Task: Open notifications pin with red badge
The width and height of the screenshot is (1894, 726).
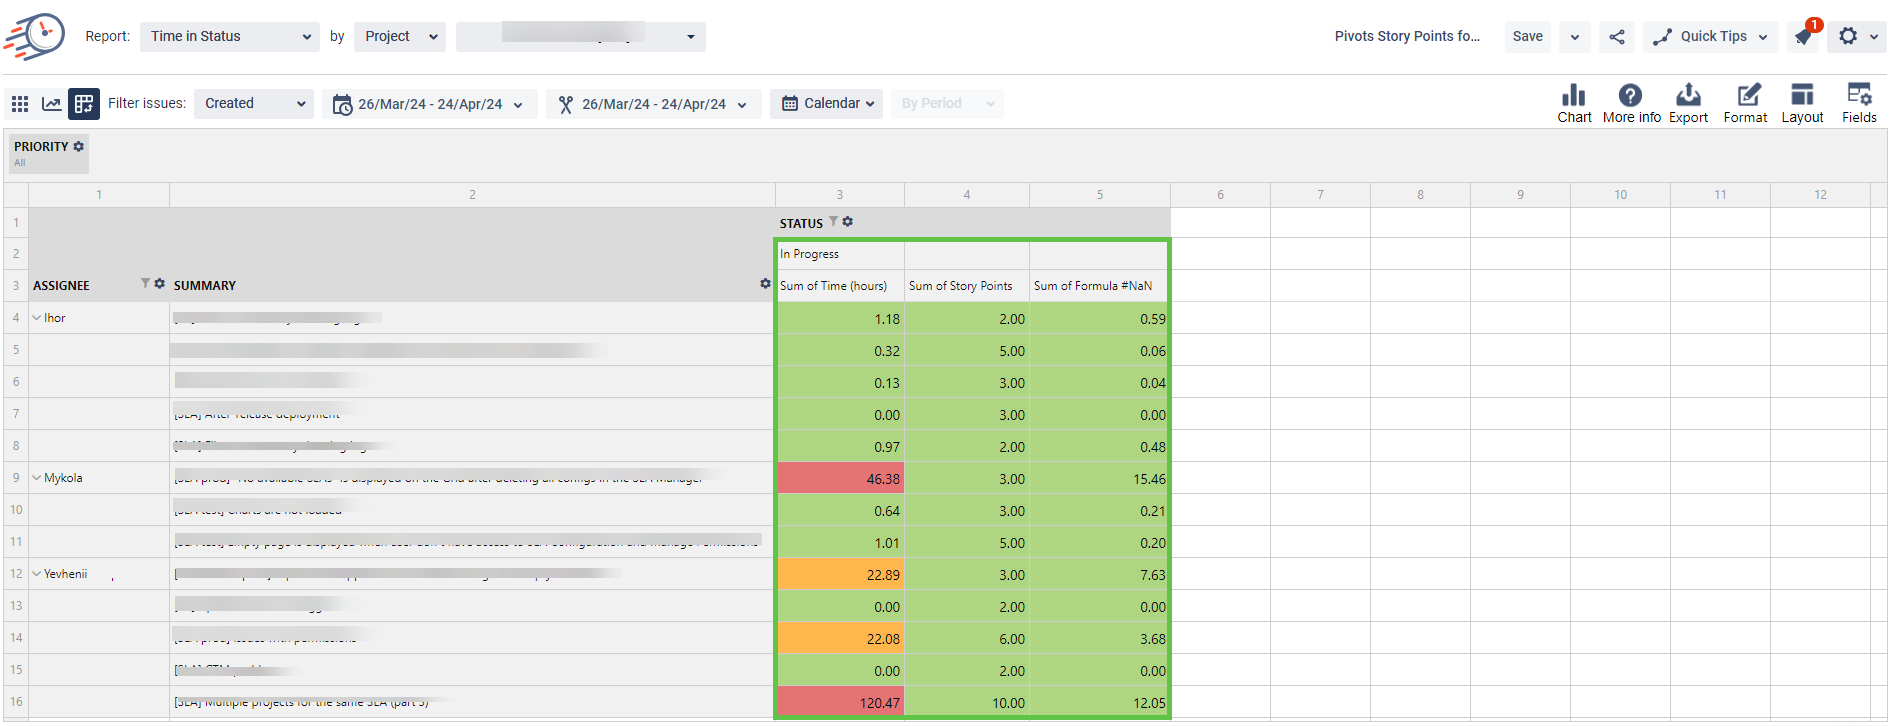Action: 1803,37
